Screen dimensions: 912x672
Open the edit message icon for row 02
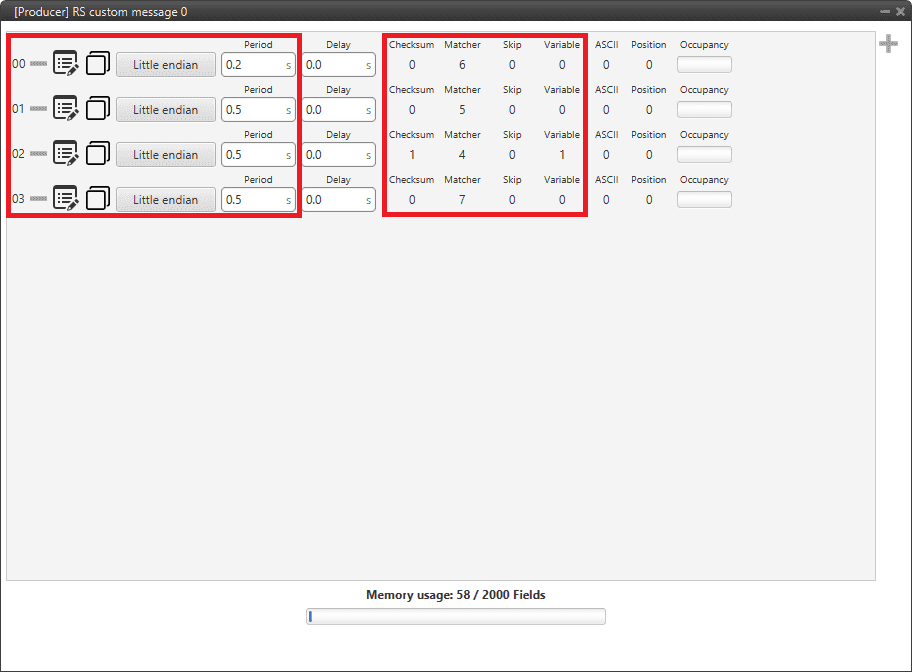66,154
